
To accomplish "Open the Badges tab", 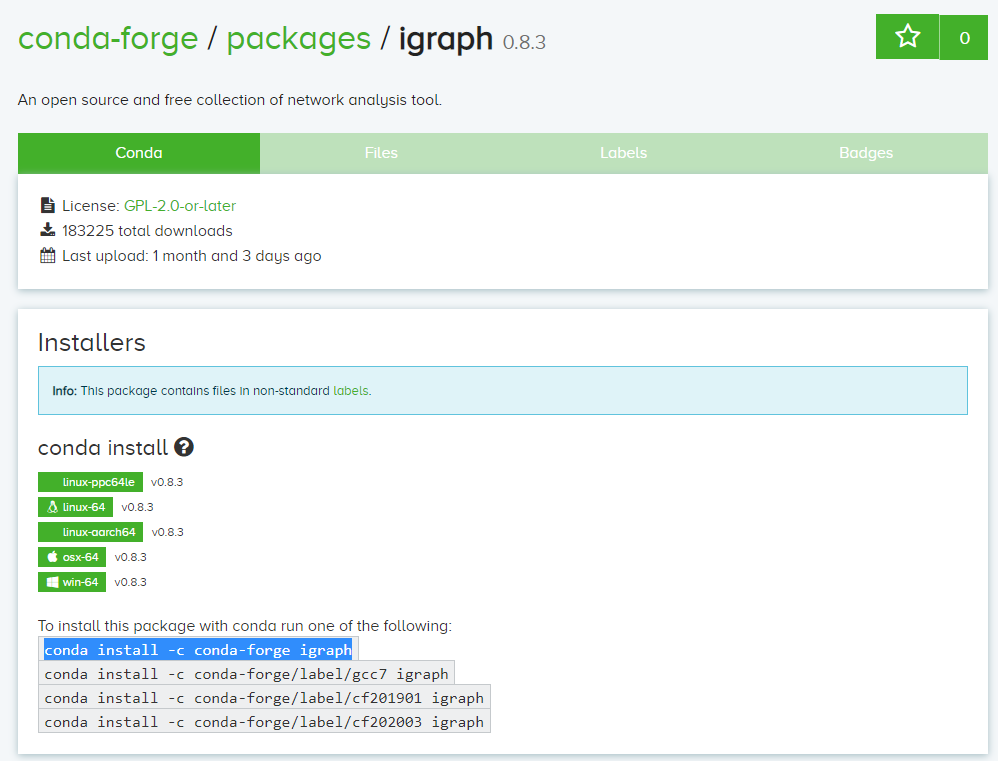I will [866, 153].
